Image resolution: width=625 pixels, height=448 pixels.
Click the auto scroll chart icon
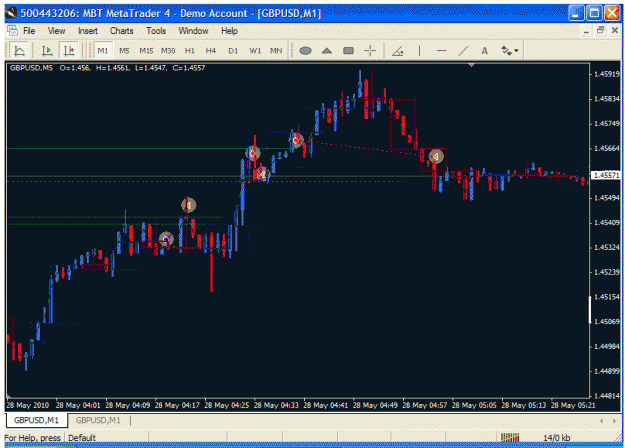click(47, 51)
